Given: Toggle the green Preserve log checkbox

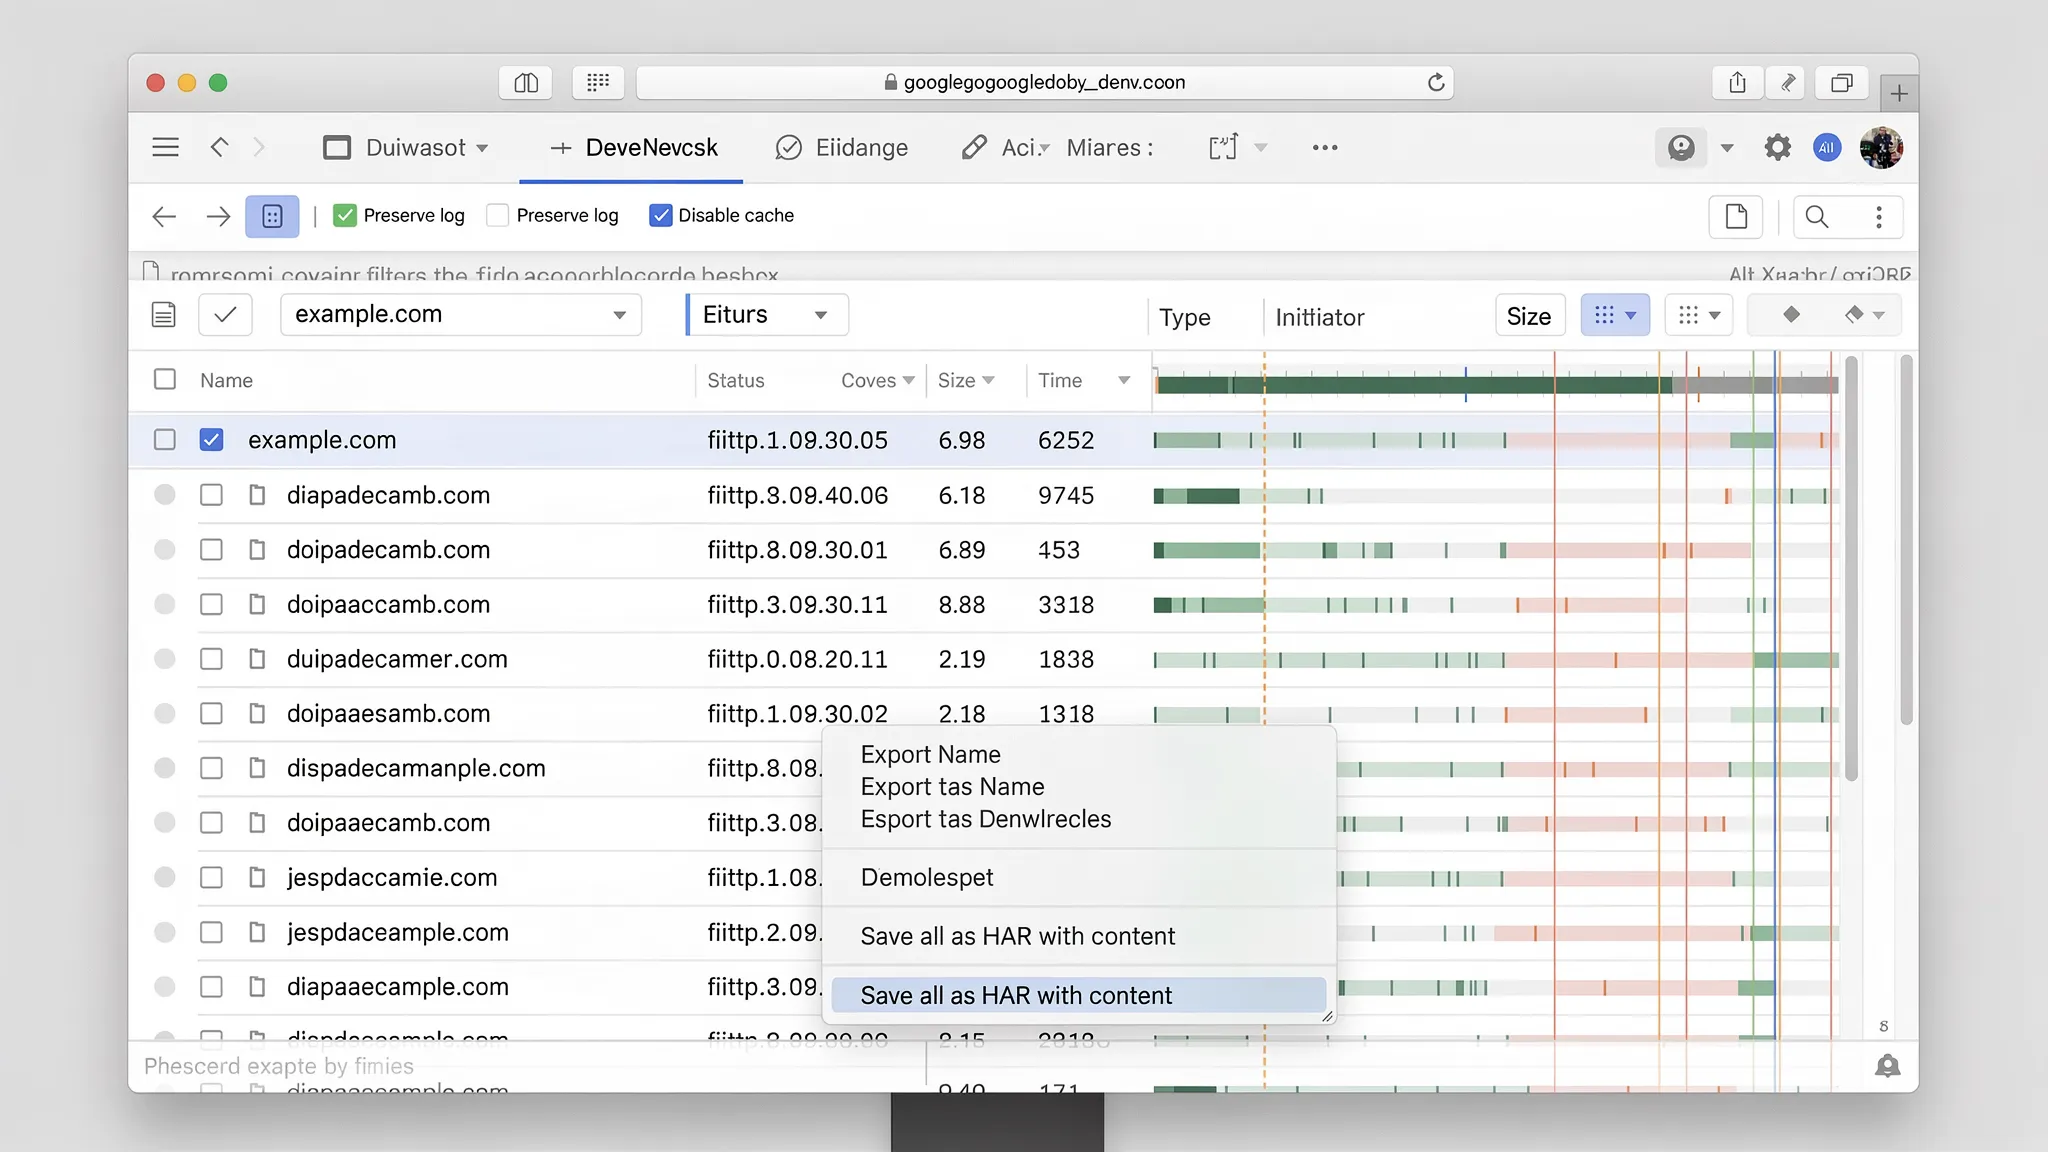Looking at the screenshot, I should [345, 216].
